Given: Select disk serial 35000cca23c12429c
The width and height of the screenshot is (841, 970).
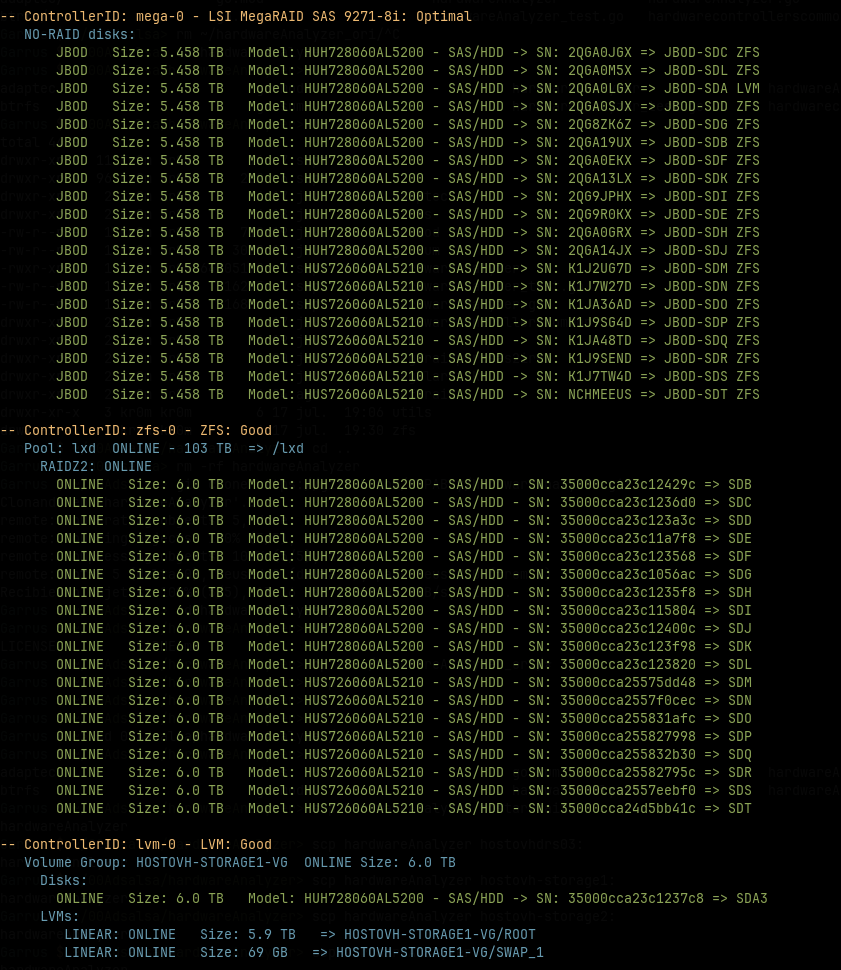Looking at the screenshot, I should 628,485.
